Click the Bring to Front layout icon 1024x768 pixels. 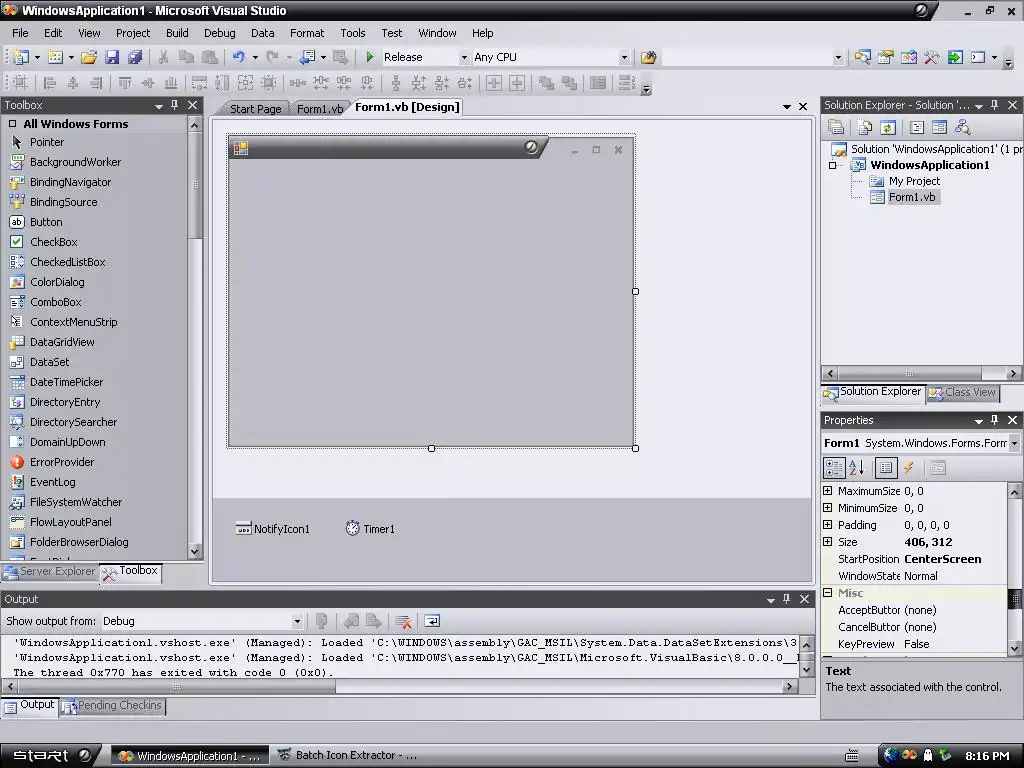(x=546, y=83)
